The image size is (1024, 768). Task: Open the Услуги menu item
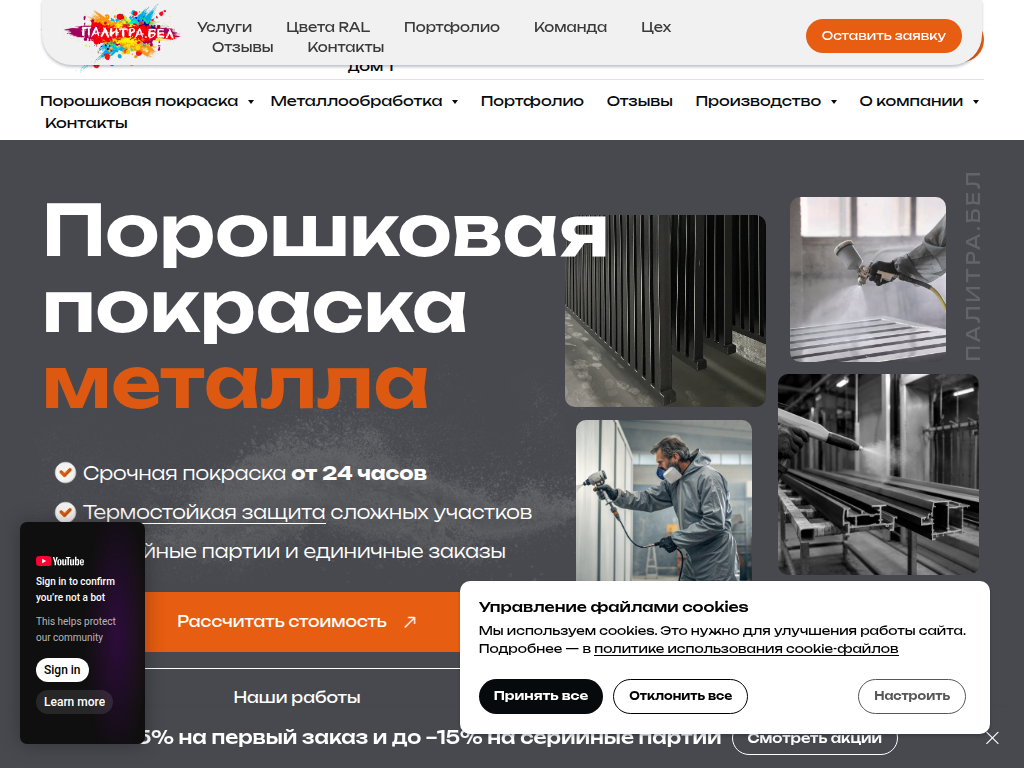pyautogui.click(x=224, y=27)
